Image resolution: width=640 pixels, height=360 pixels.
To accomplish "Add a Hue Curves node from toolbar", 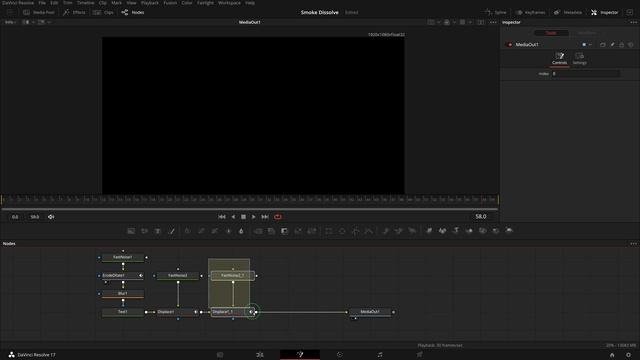I will point(215,231).
